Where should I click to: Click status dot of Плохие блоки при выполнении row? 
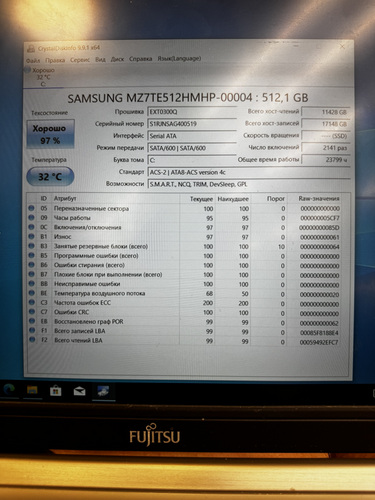(x=31, y=274)
